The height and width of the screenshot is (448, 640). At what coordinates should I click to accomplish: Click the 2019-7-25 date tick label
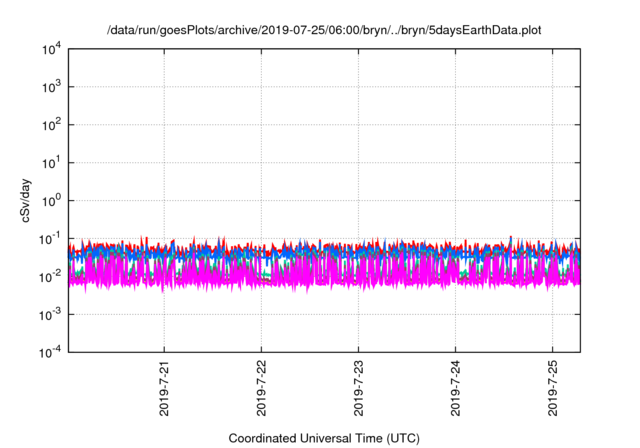click(553, 388)
